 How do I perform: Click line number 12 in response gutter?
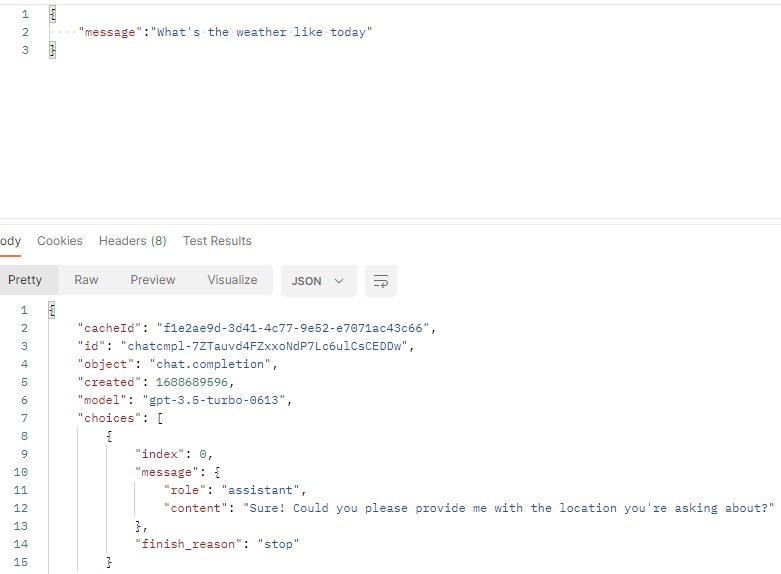21,508
